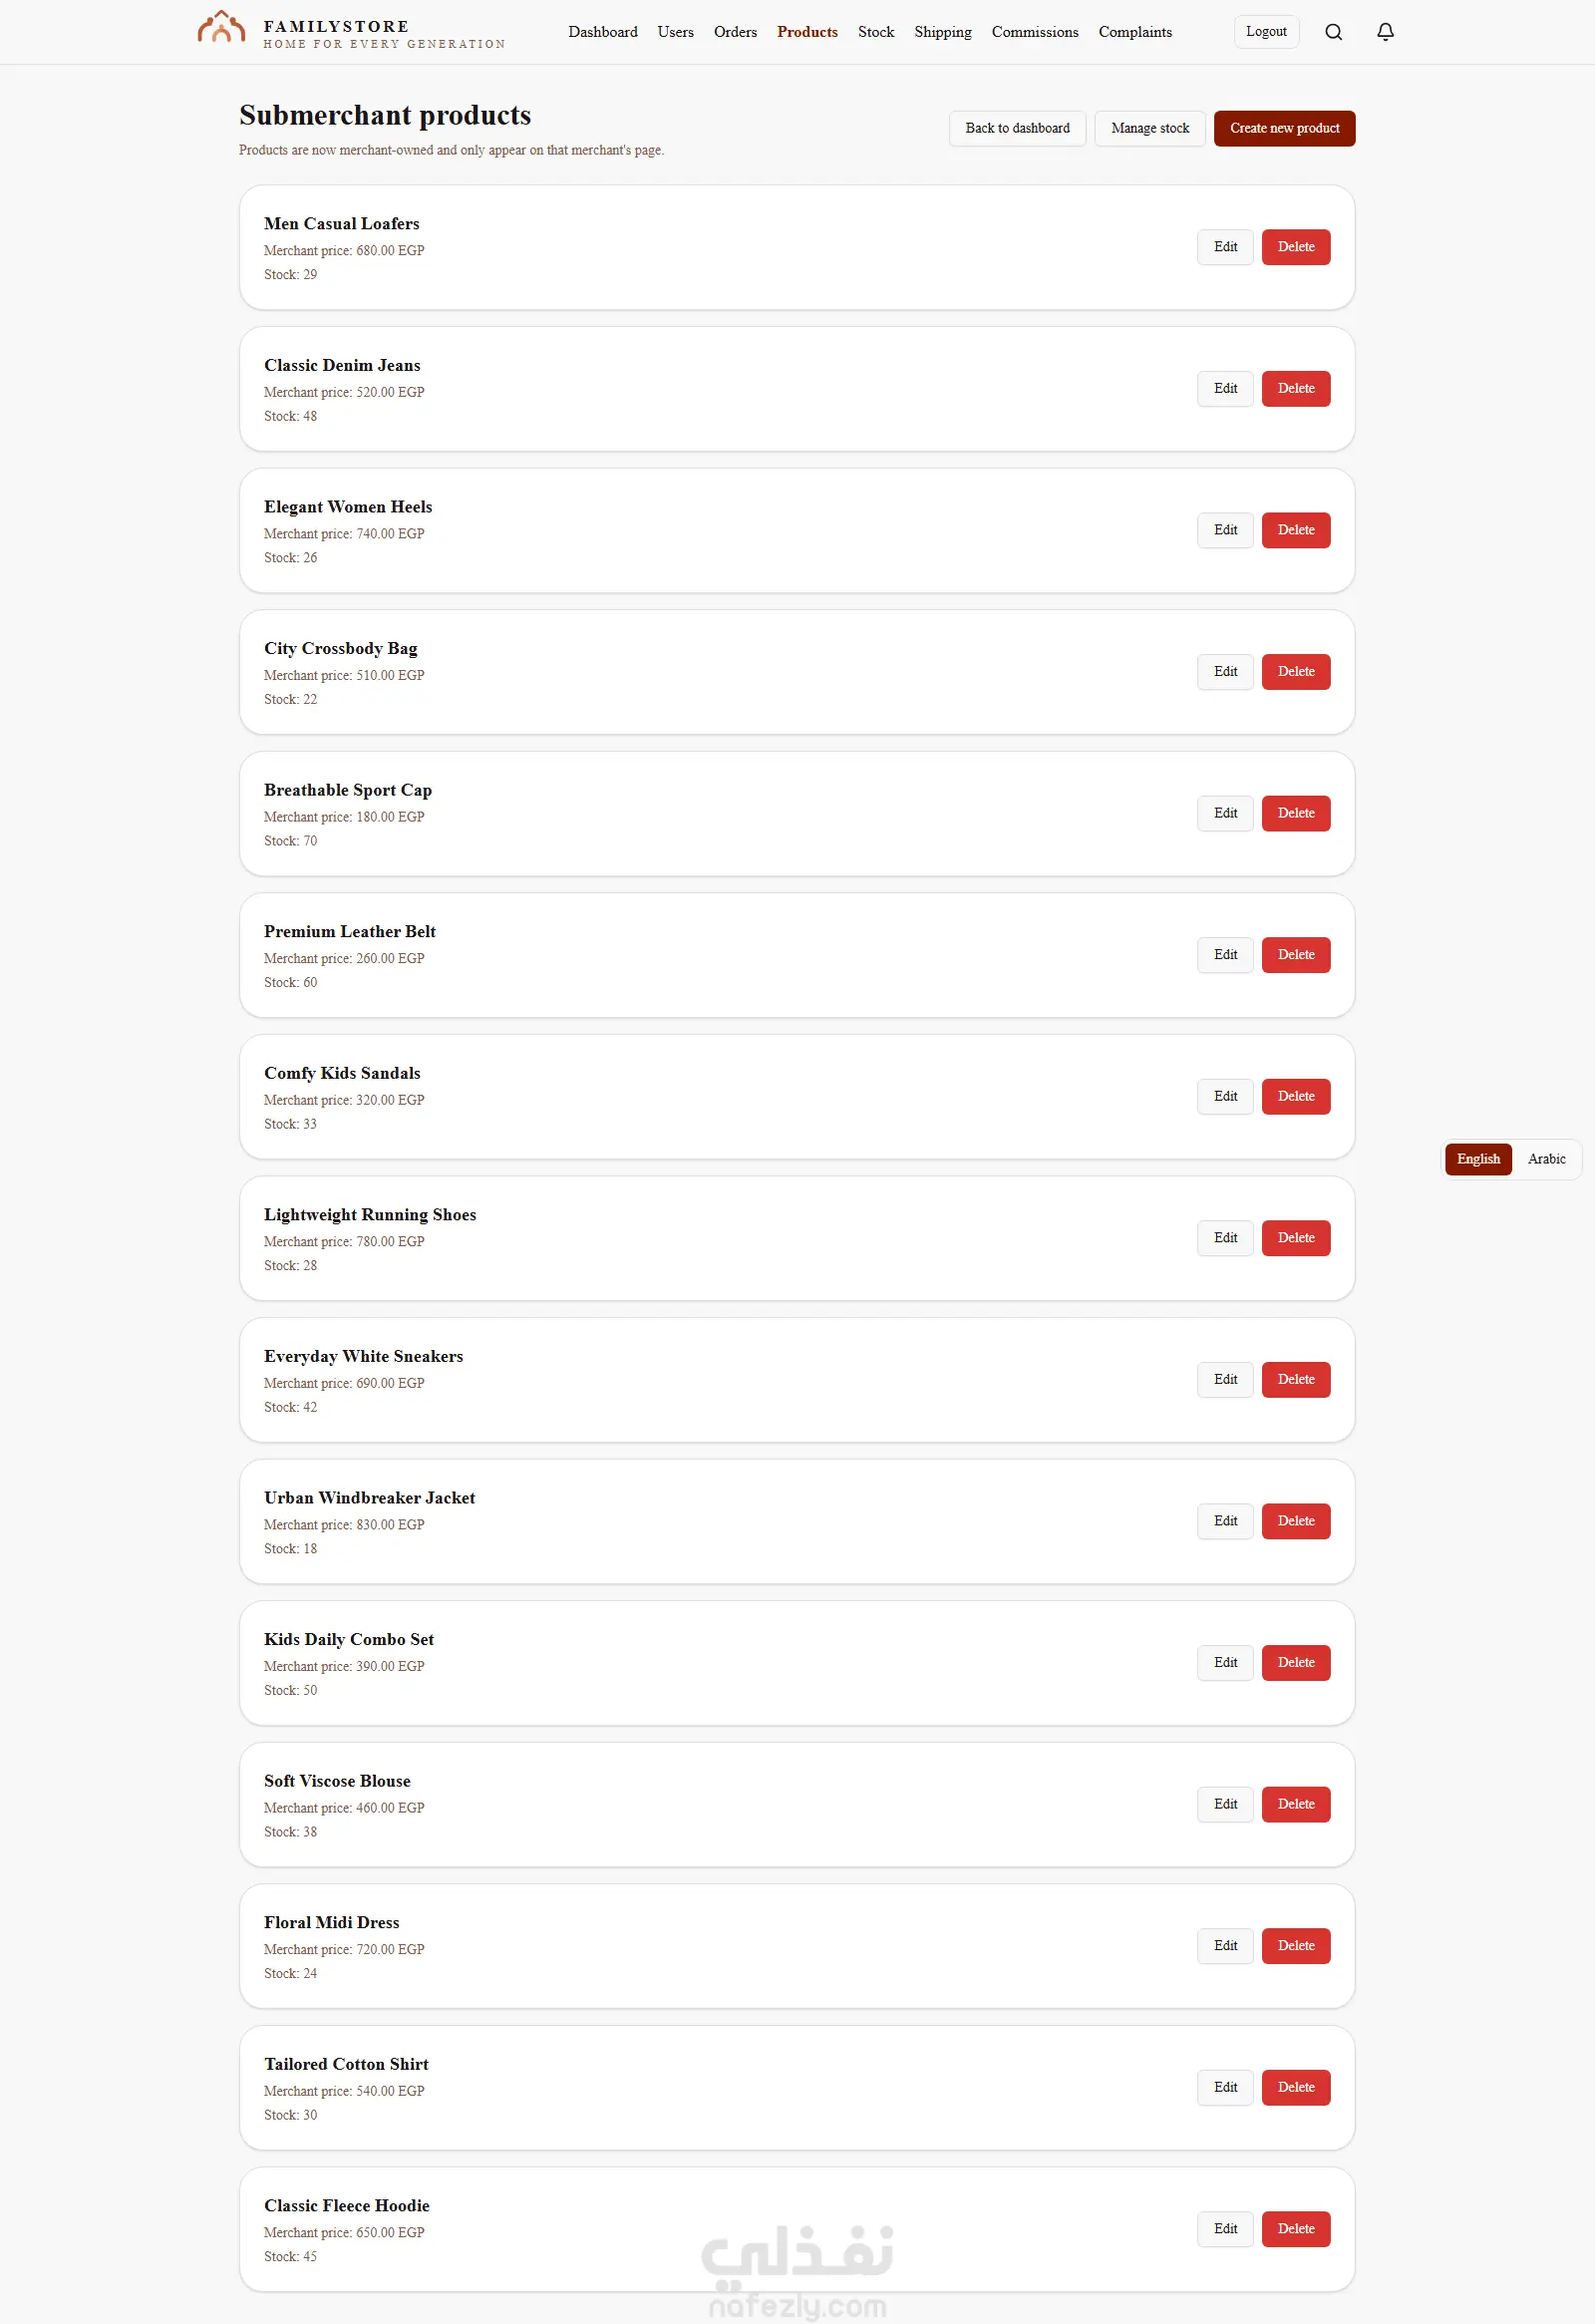Go to the Orders page
The image size is (1595, 2324).
click(735, 32)
